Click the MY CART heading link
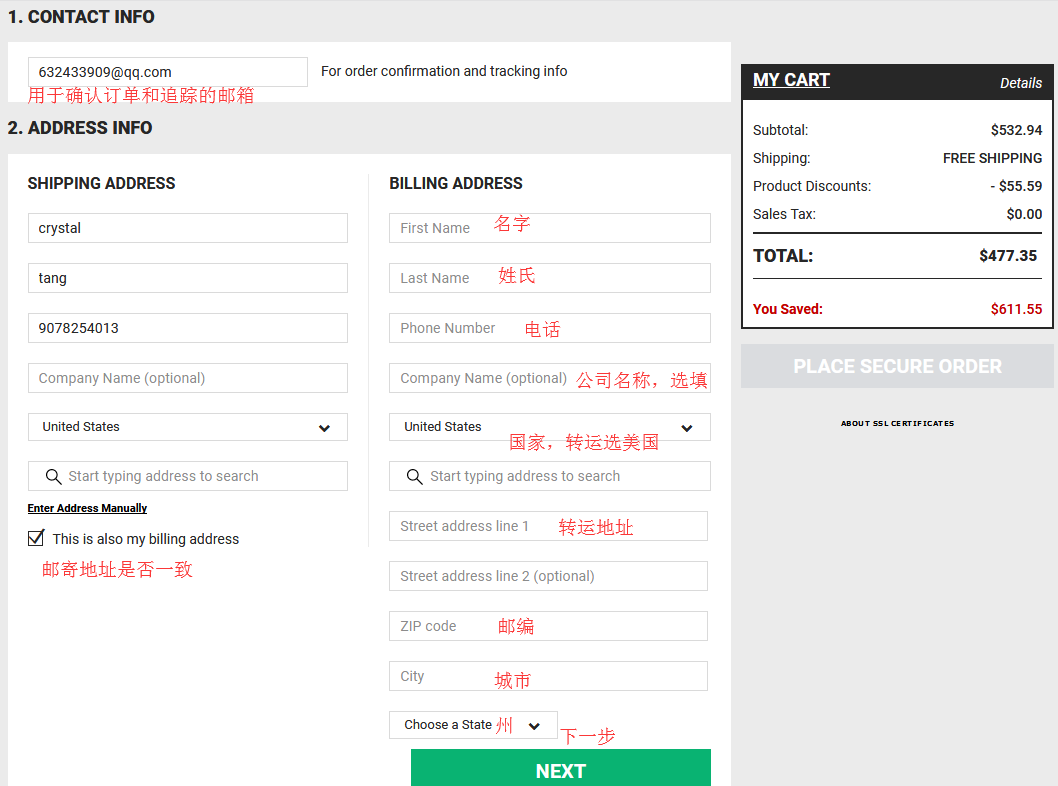 coord(791,80)
